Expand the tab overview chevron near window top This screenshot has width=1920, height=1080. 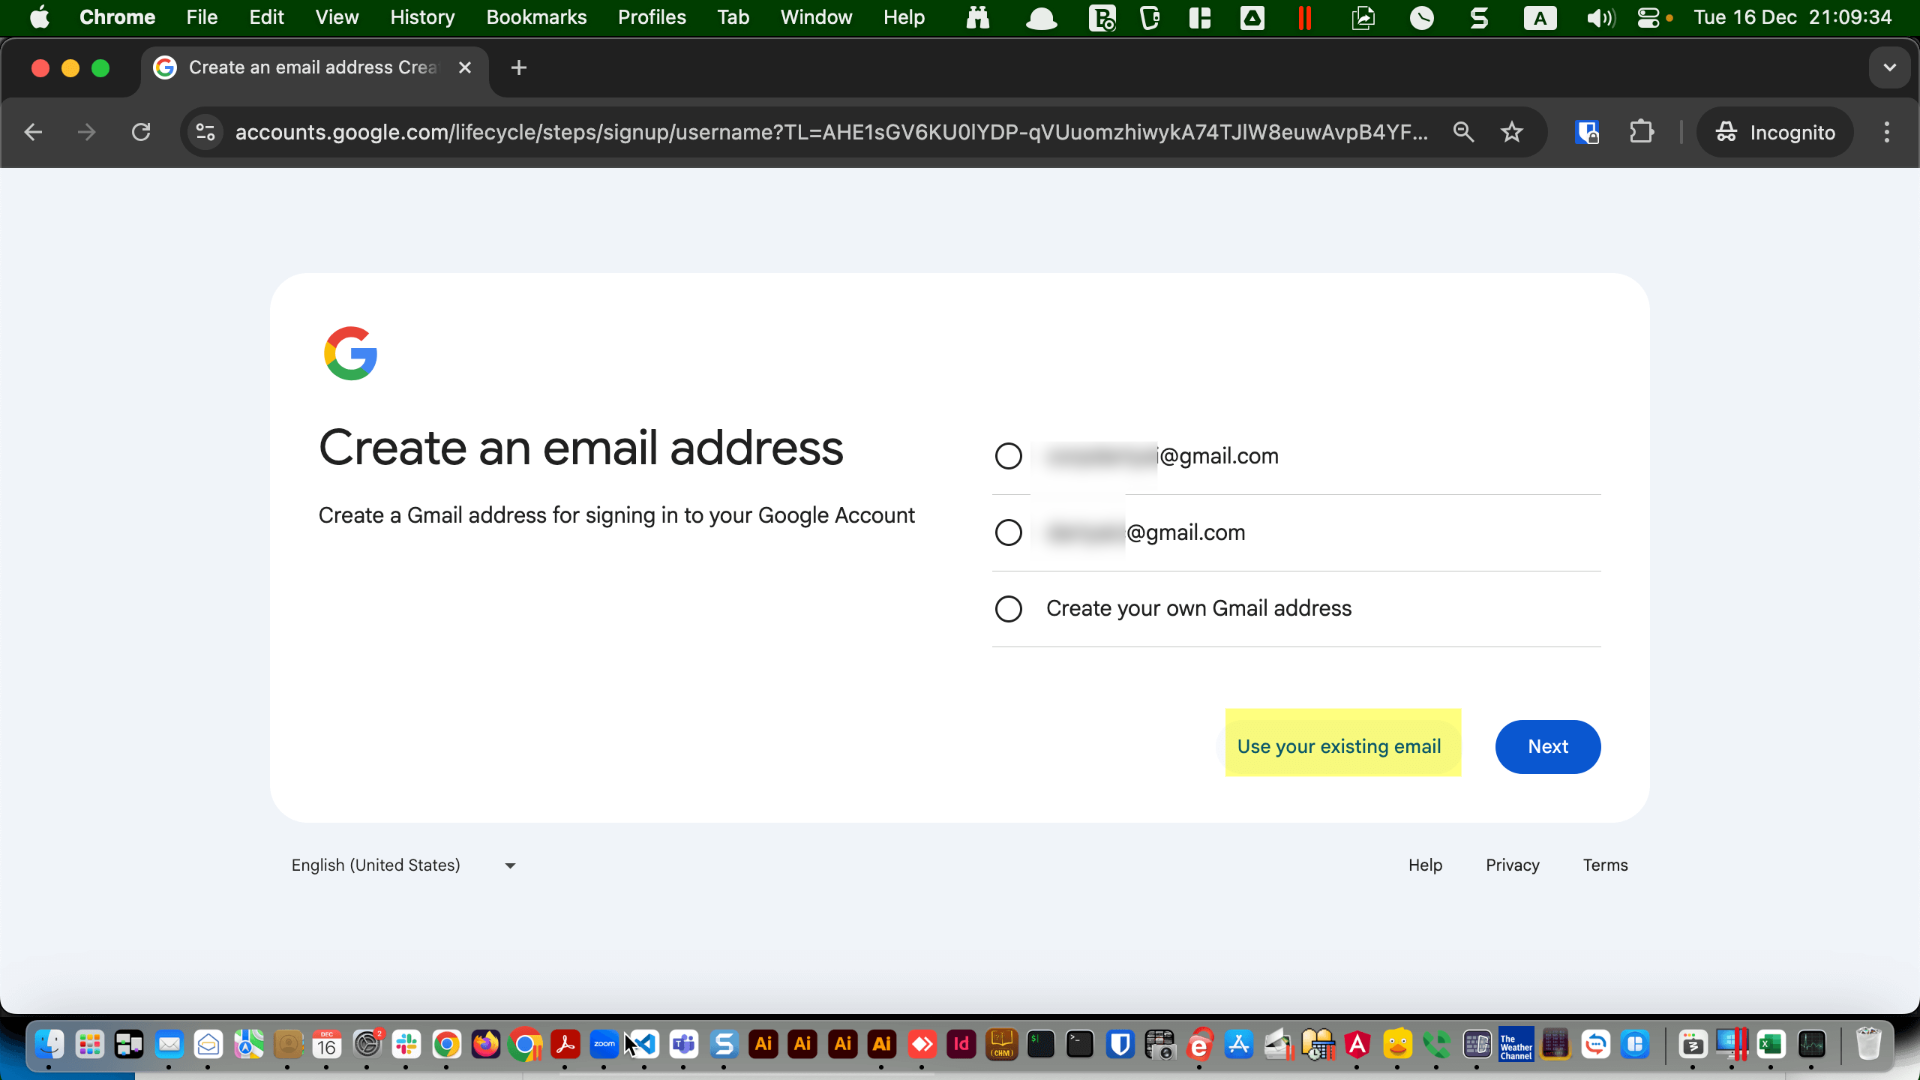pyautogui.click(x=1889, y=67)
